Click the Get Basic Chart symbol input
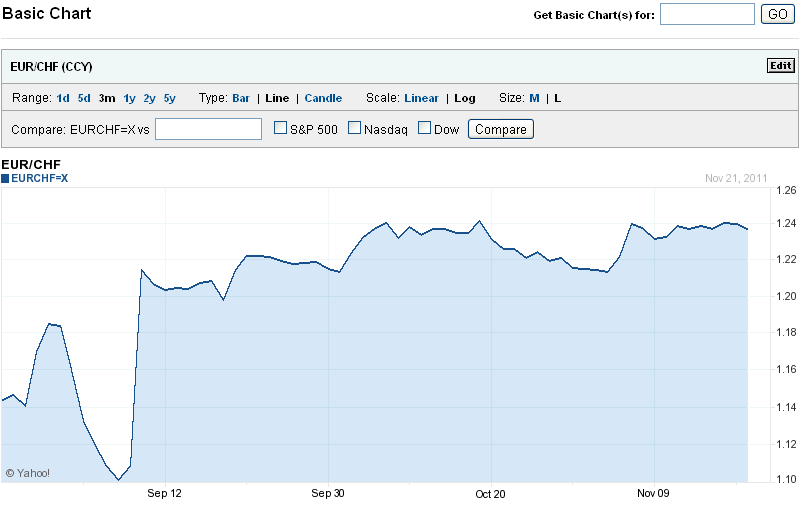Viewport: 812px width, 513px height. coord(707,14)
